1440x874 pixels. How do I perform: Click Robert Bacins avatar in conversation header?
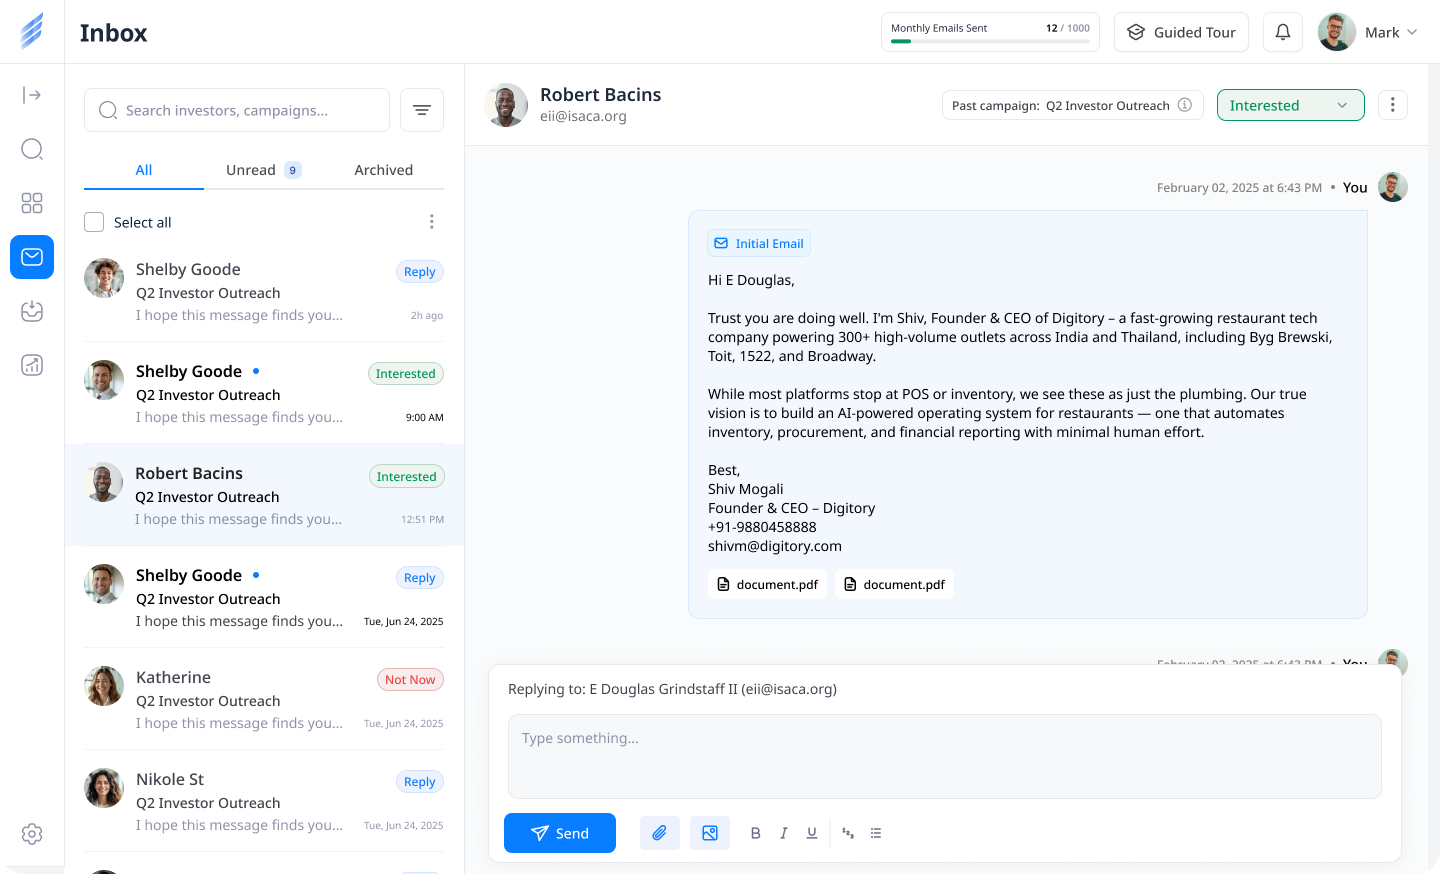pyautogui.click(x=506, y=105)
